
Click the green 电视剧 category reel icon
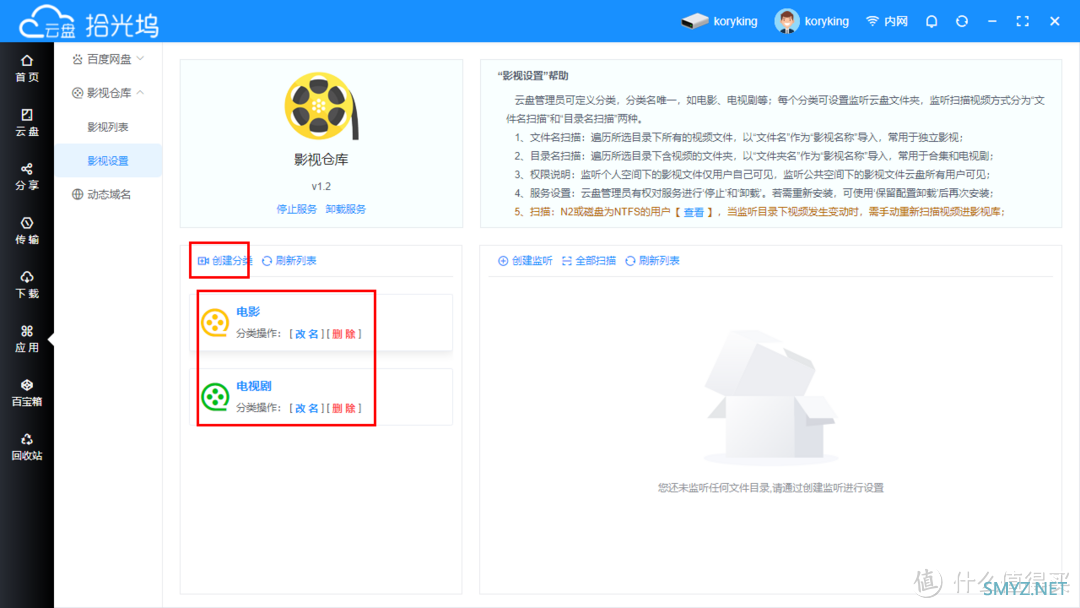pyautogui.click(x=215, y=397)
